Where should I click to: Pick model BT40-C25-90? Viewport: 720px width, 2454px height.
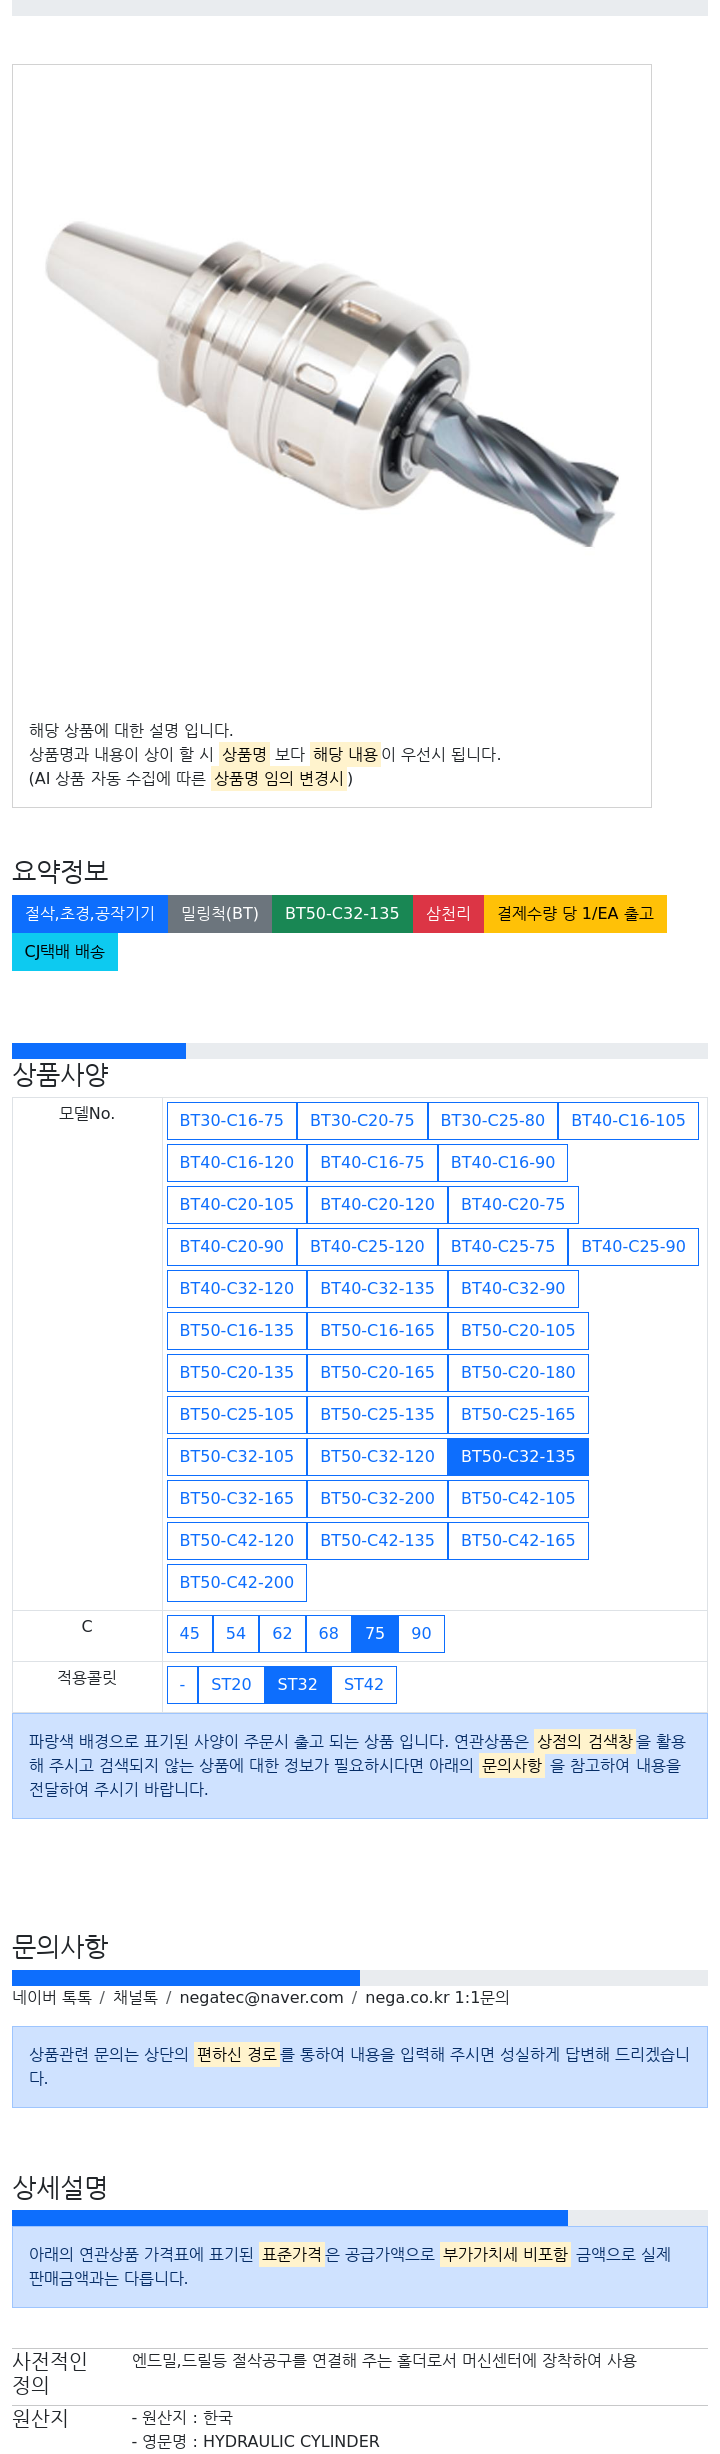(632, 1246)
